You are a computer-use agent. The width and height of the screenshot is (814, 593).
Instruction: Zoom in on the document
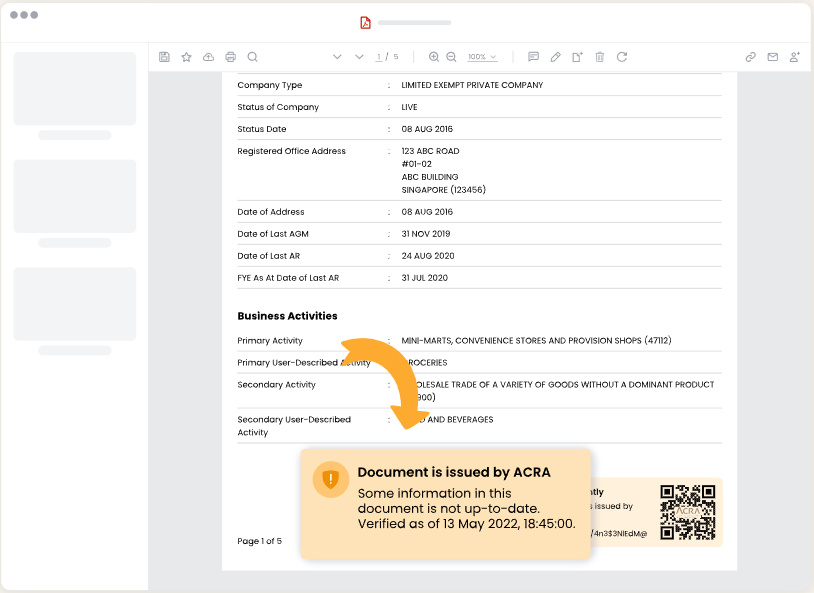click(x=434, y=57)
